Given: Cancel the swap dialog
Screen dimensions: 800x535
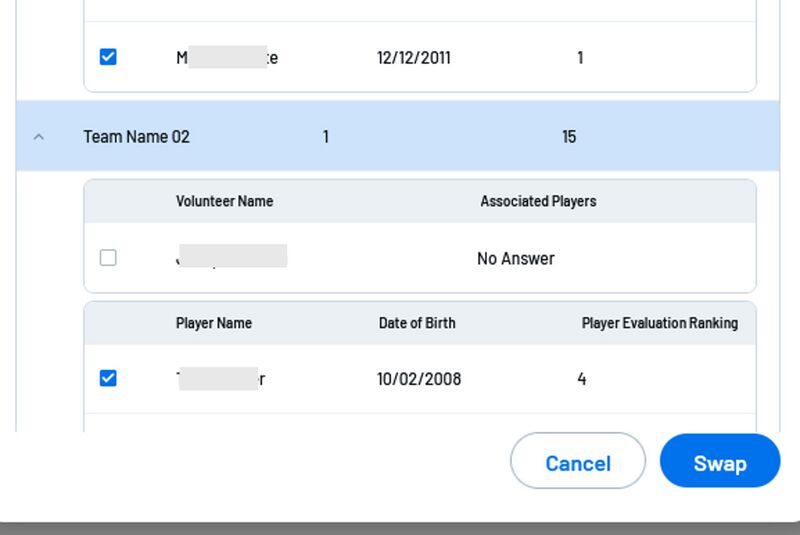Looking at the screenshot, I should coord(577,462).
